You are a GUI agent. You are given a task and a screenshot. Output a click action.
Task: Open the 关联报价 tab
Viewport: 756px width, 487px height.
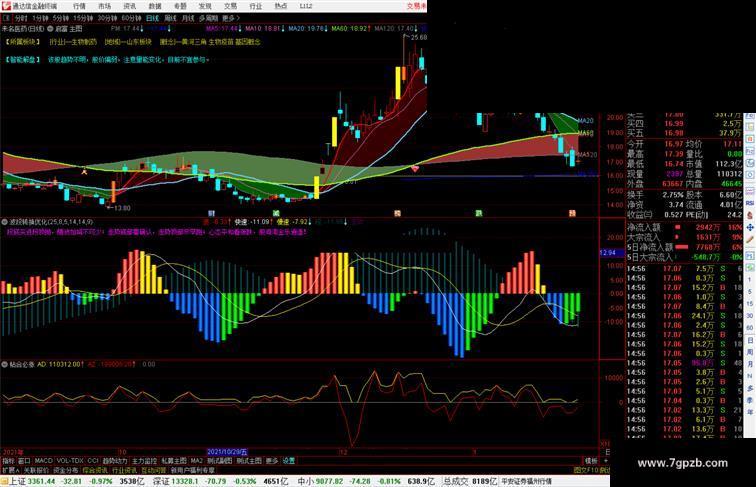tap(36, 470)
